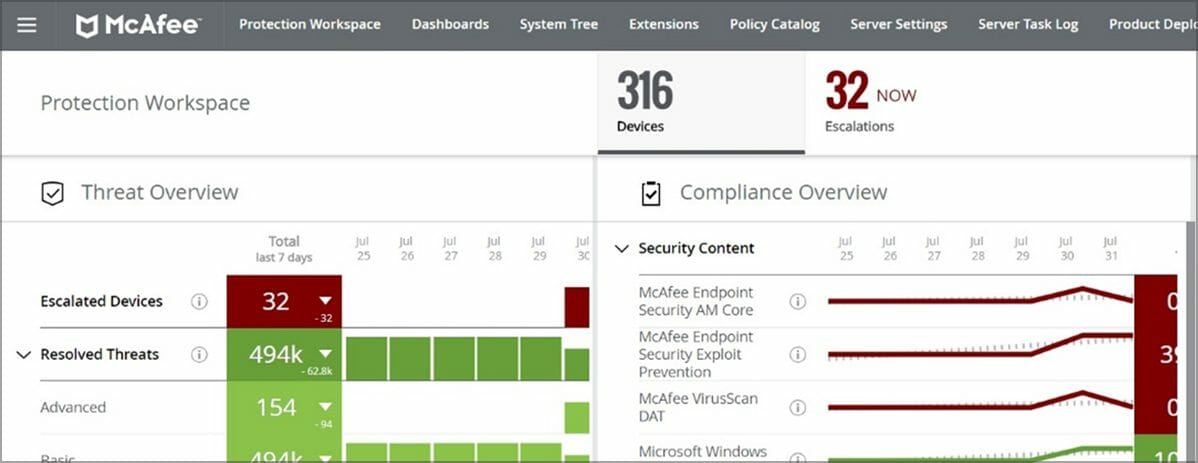Screen dimensions: 1198x463
Task: Show info for Endpoint Security AM Core
Action: pos(798,302)
